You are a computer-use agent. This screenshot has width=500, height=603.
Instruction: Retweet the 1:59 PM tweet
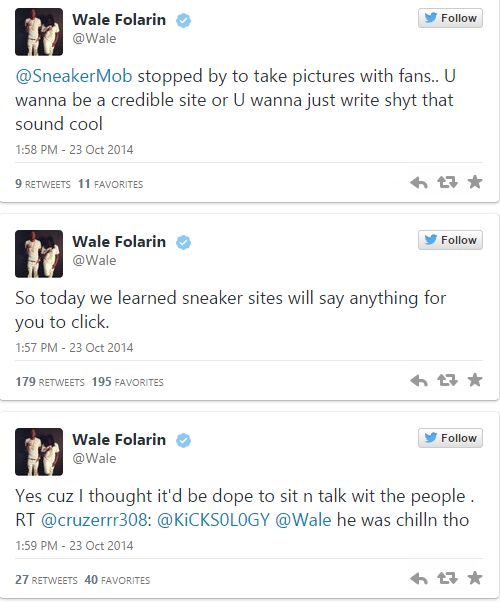(447, 578)
